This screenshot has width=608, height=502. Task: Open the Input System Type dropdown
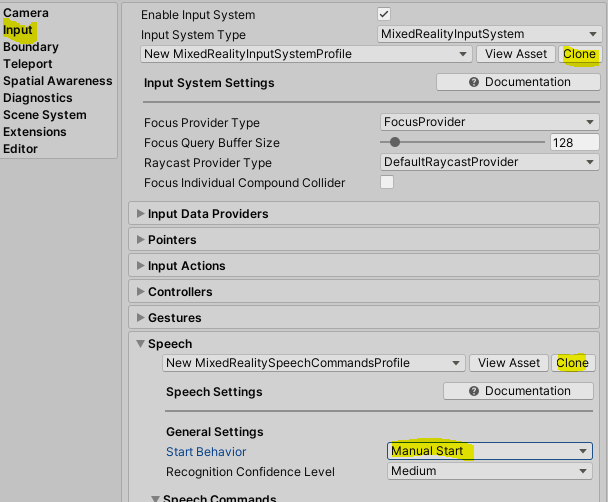[489, 34]
